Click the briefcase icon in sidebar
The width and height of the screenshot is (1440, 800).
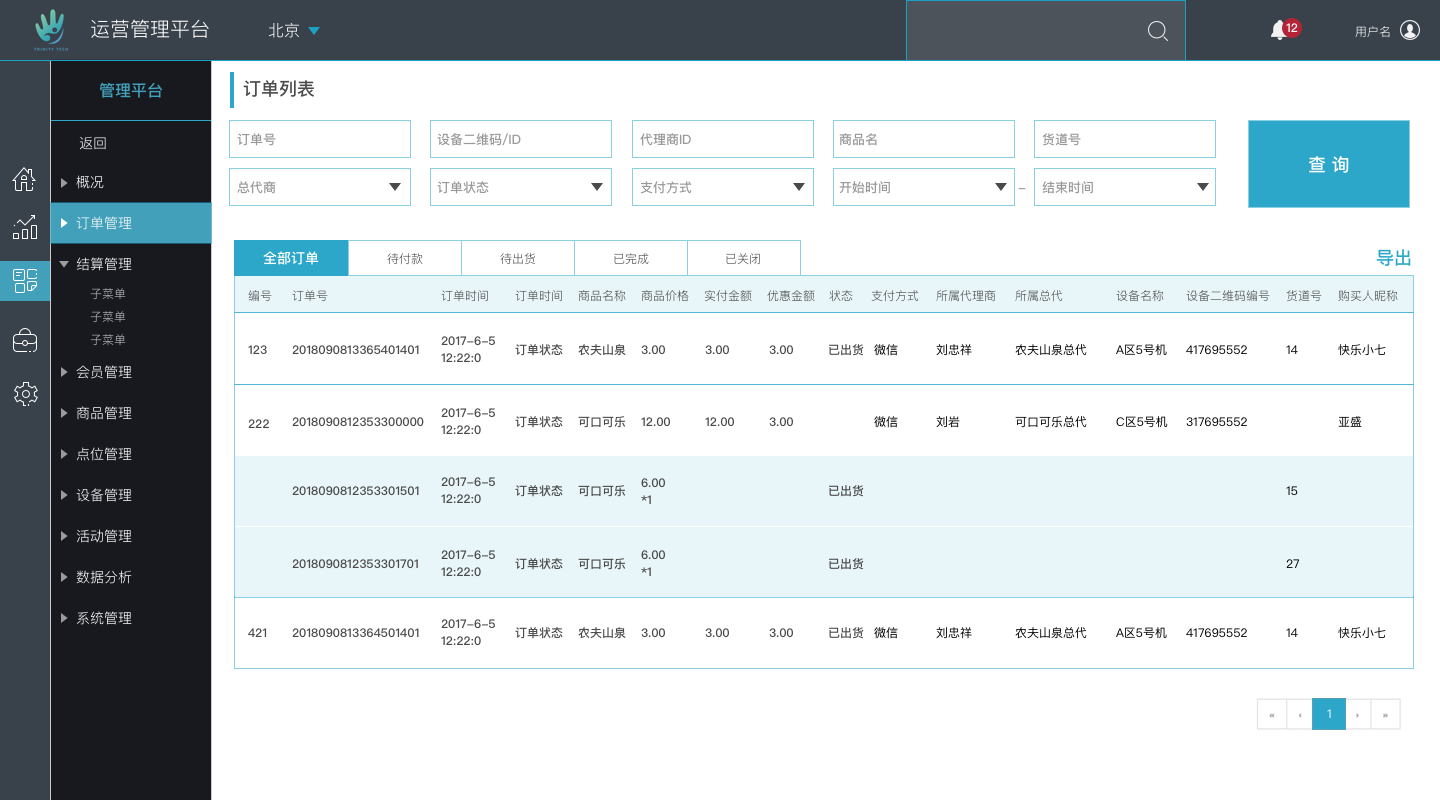click(25, 341)
